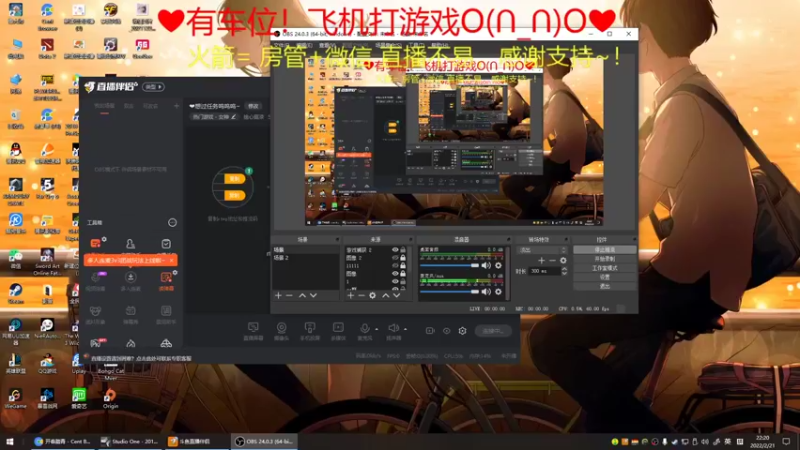
Task: Click the orange highlighted toolbox icon
Action: tap(166, 280)
